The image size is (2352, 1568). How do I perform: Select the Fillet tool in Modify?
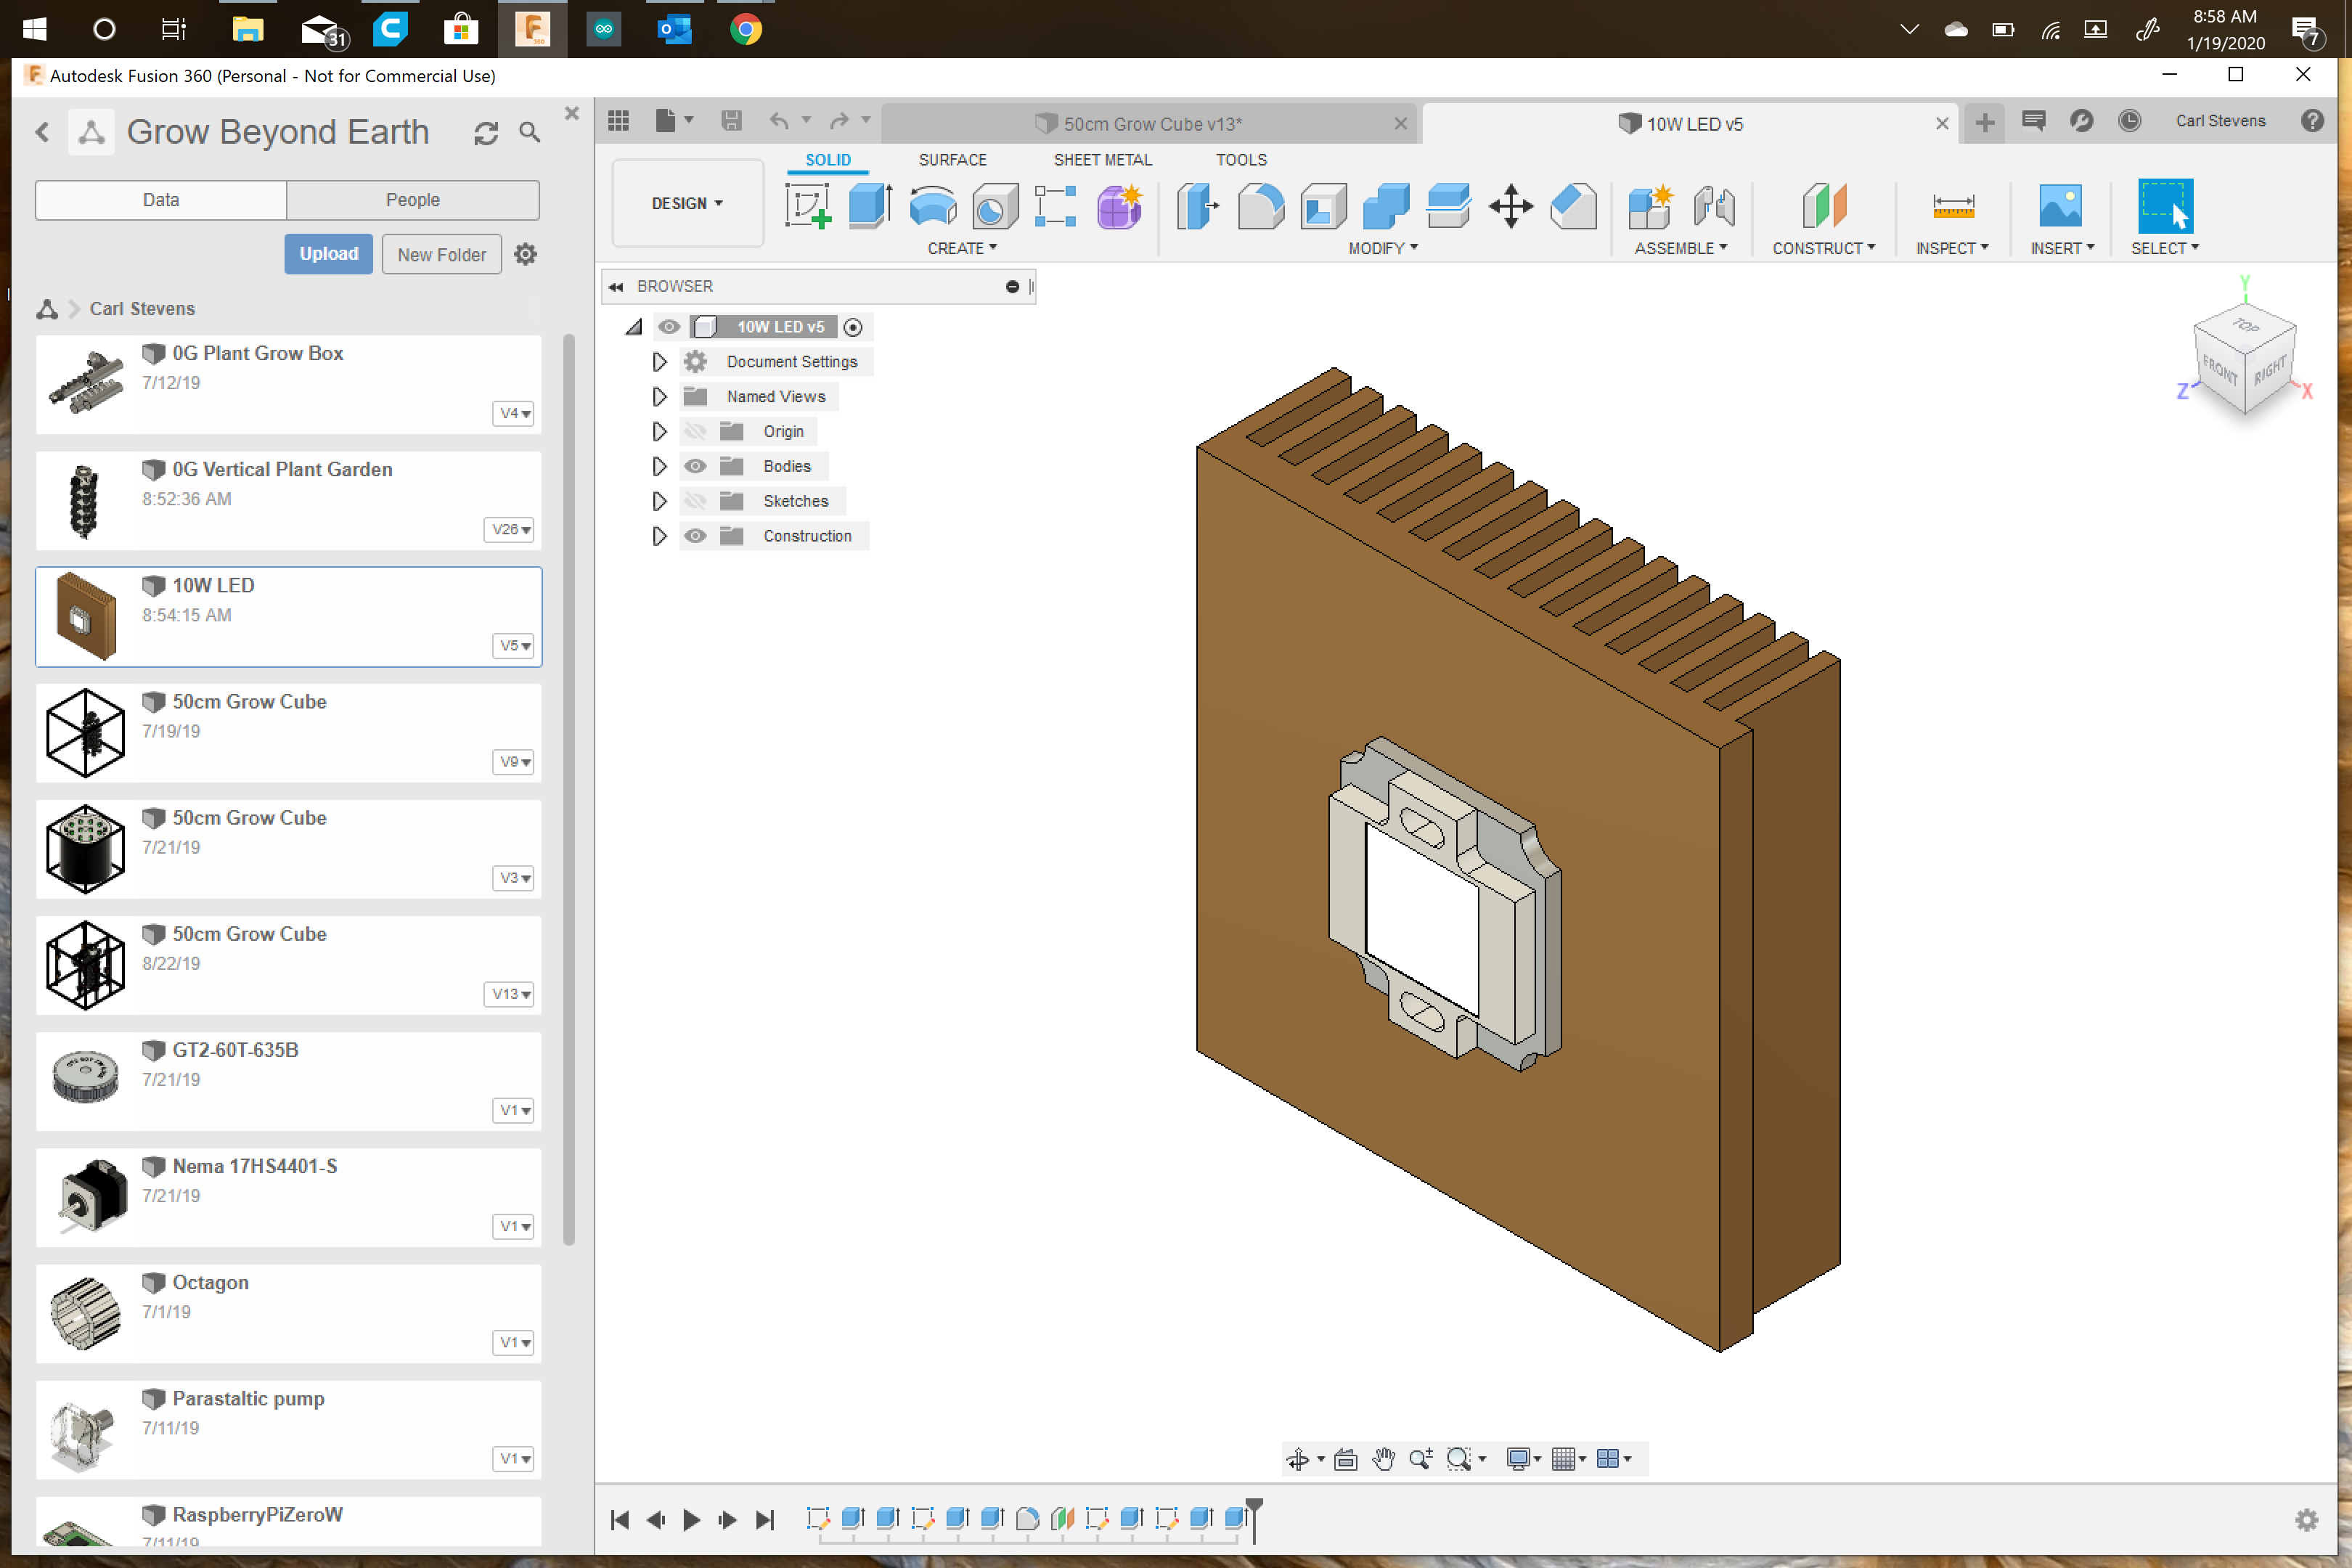[1260, 207]
